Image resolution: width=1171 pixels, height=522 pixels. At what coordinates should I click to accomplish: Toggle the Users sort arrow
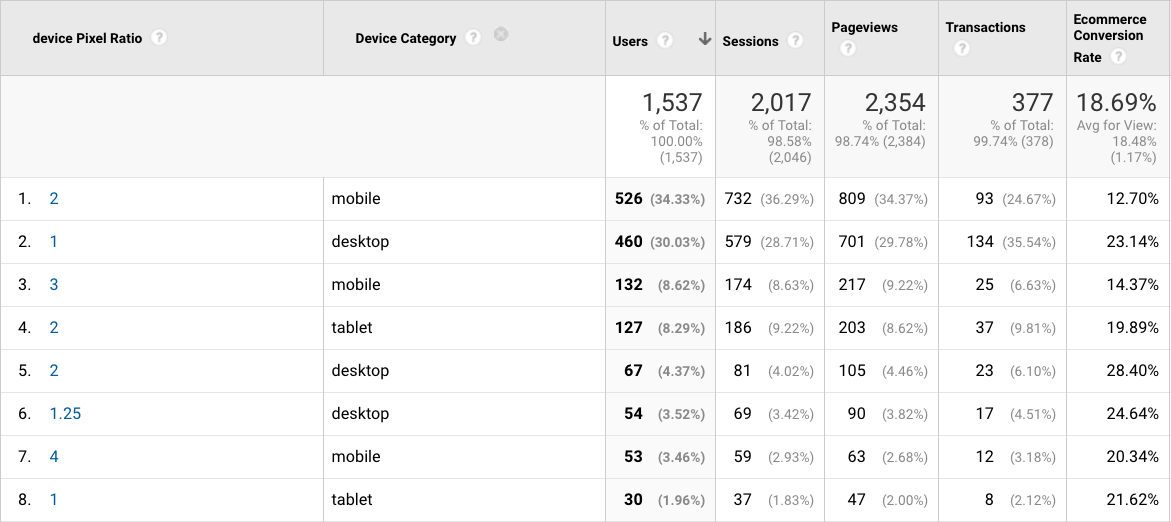click(x=704, y=39)
